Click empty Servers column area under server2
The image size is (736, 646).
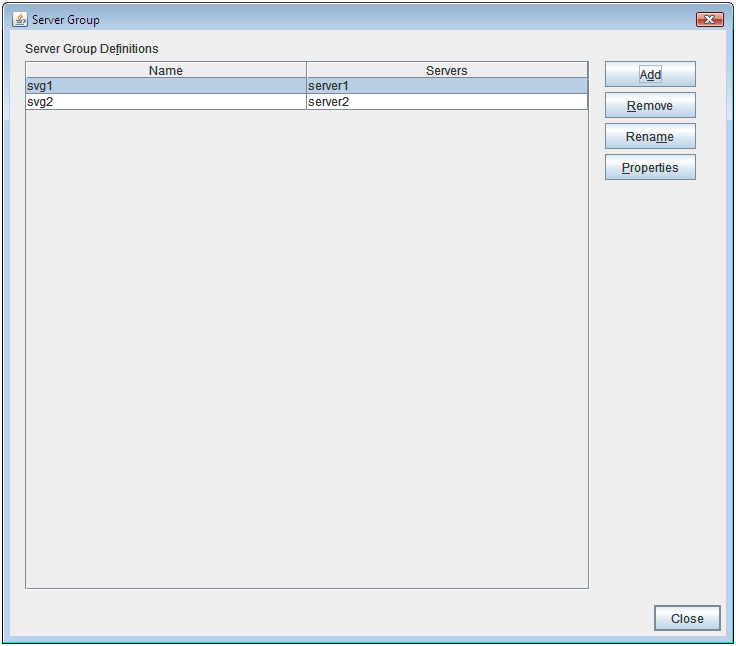pyautogui.click(x=447, y=300)
